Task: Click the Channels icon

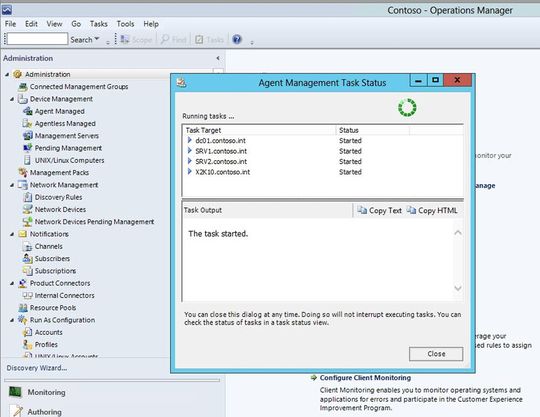Action: tap(28, 247)
